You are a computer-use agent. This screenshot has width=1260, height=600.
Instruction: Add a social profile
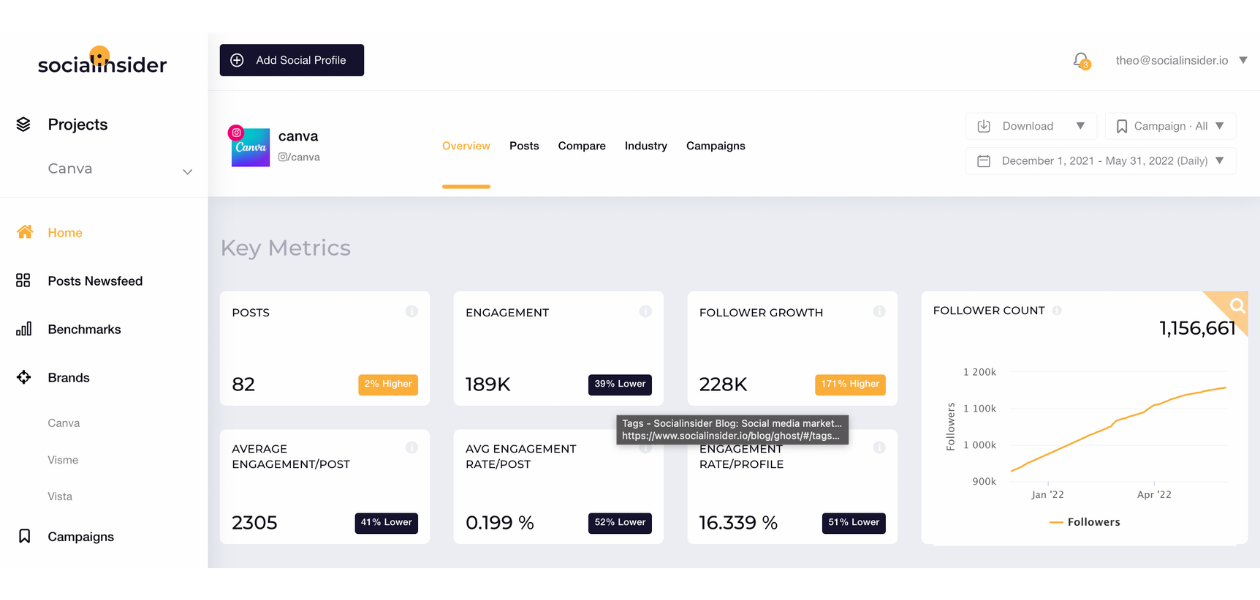(x=292, y=60)
